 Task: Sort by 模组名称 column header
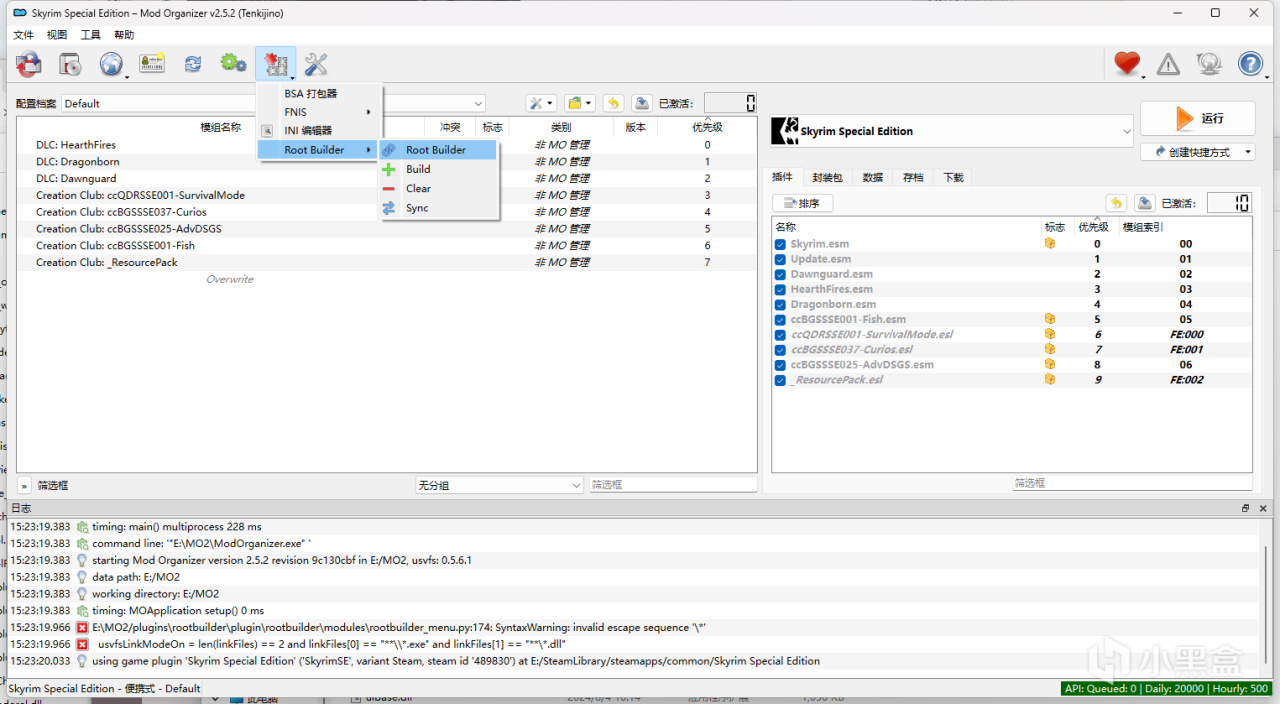[x=220, y=127]
